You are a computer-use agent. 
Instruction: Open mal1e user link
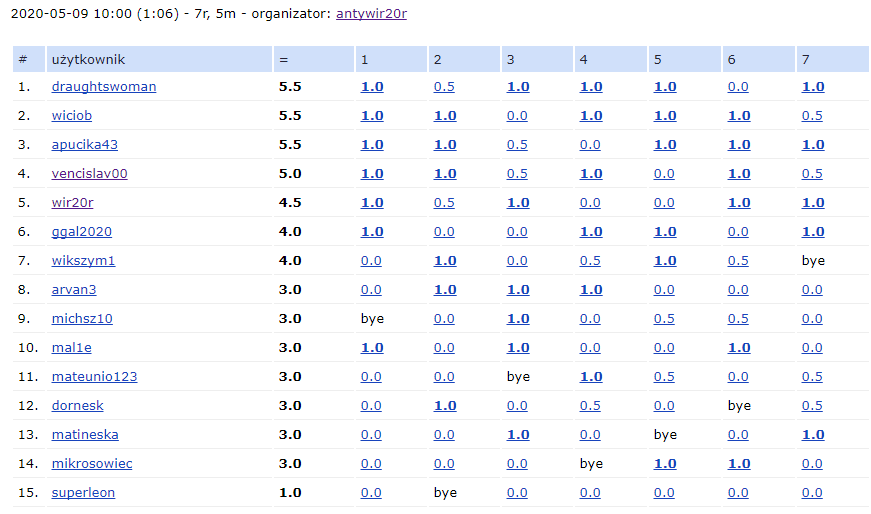72,348
